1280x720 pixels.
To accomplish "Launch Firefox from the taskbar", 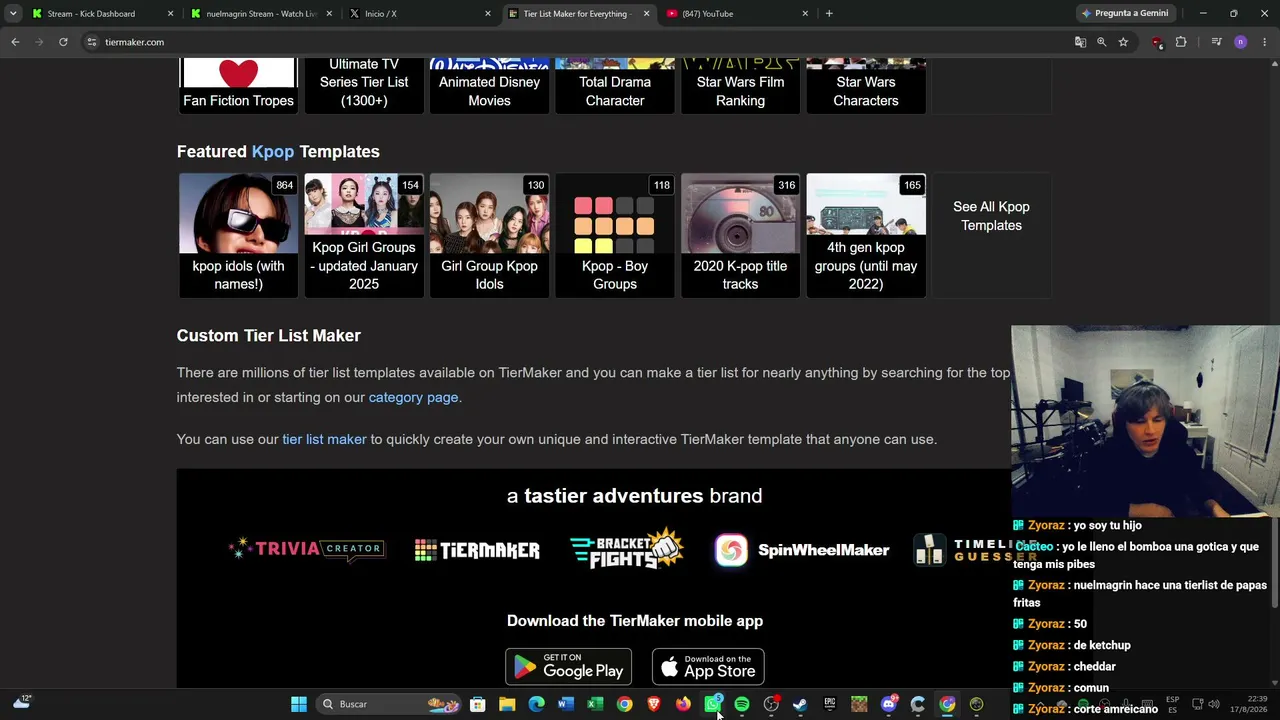I will click(683, 704).
